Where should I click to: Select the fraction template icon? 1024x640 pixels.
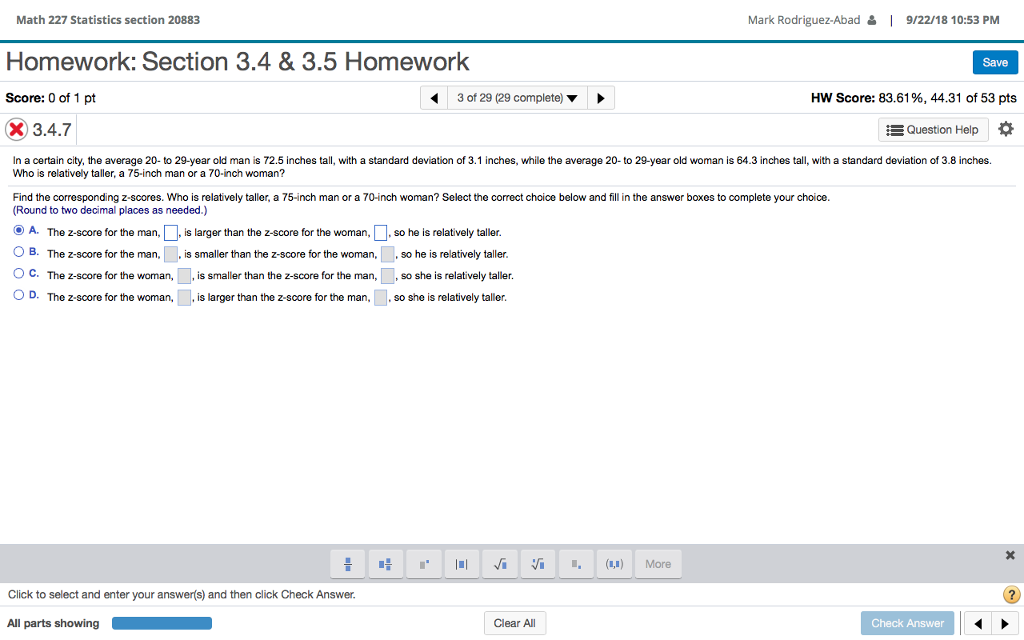tap(348, 563)
